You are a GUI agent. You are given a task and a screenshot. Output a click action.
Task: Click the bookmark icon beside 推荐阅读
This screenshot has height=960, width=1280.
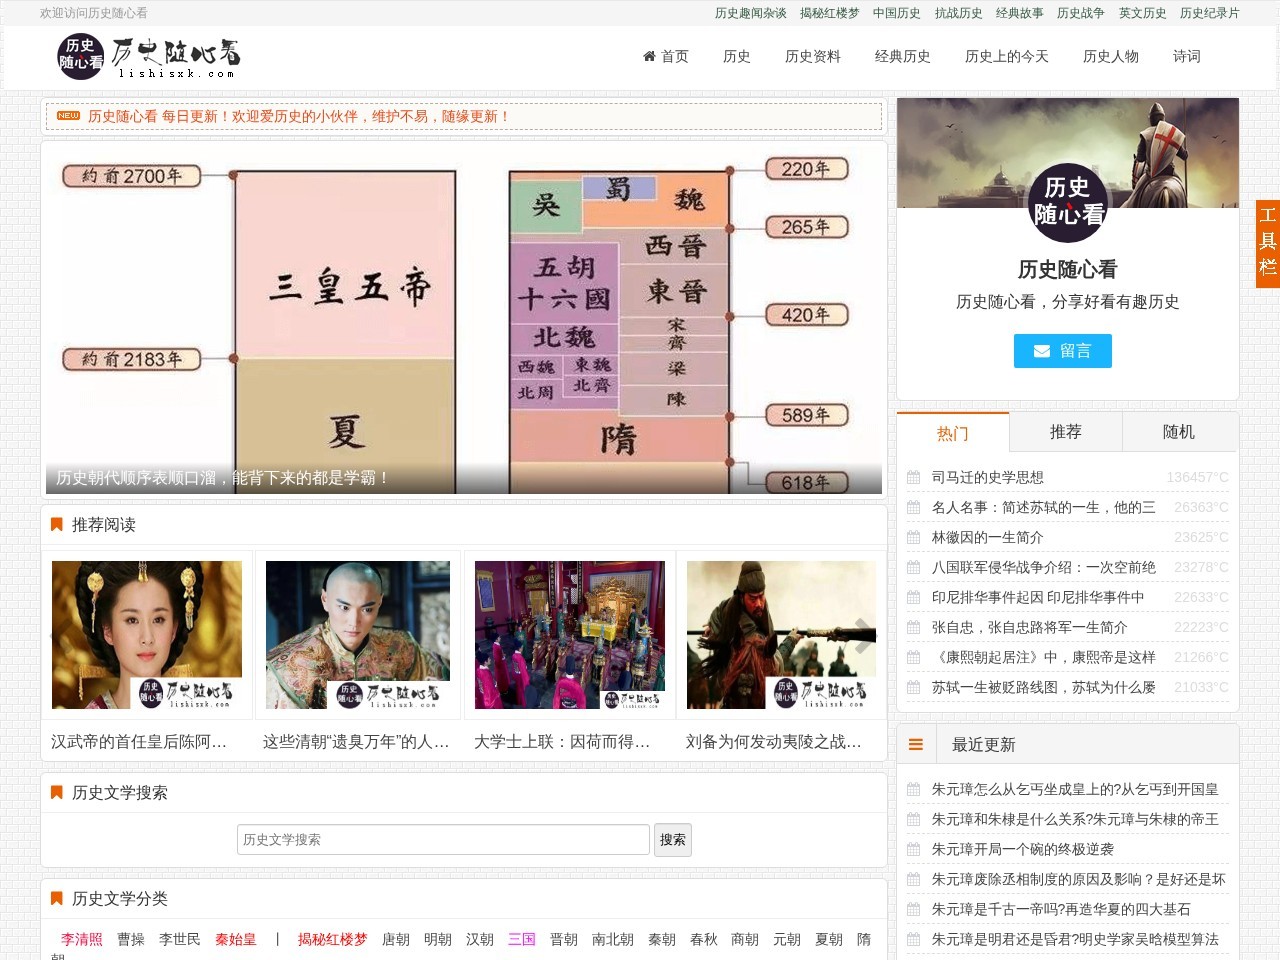(x=56, y=524)
